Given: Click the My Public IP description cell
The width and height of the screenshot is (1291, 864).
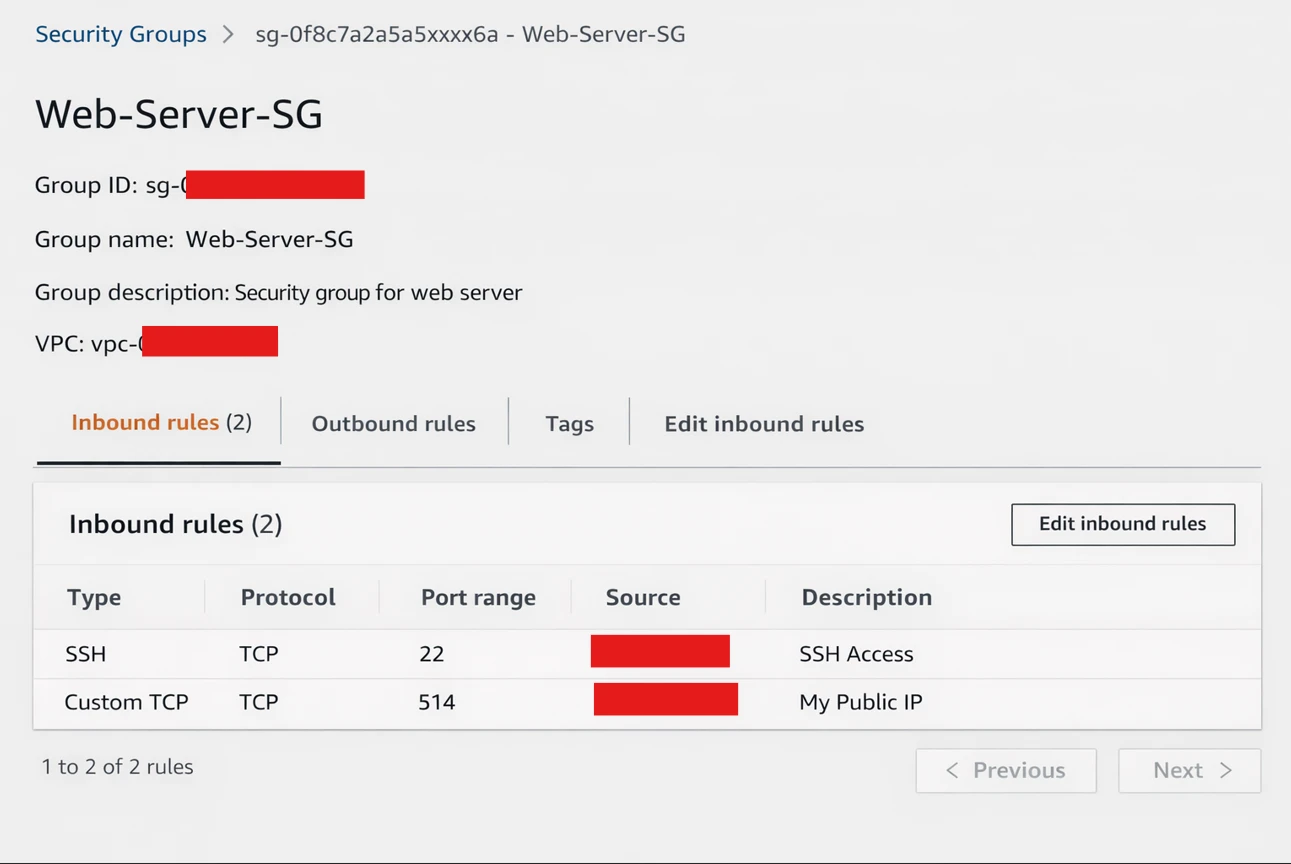Looking at the screenshot, I should point(860,702).
